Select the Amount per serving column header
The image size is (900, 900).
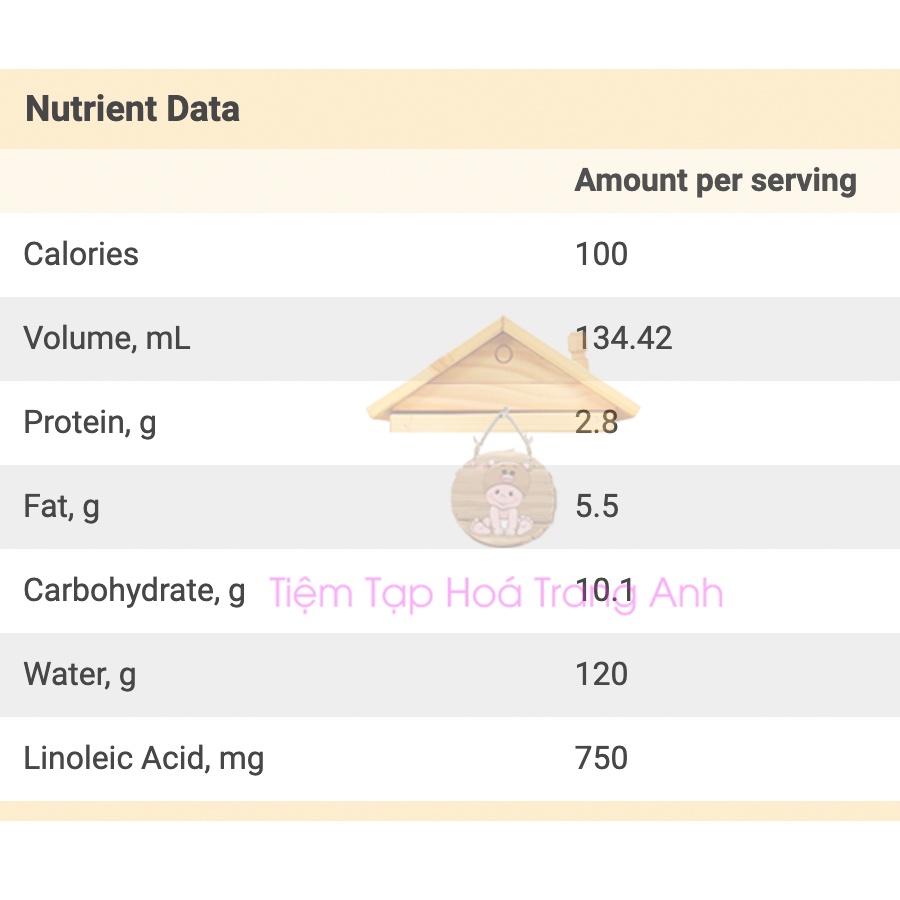tap(715, 181)
